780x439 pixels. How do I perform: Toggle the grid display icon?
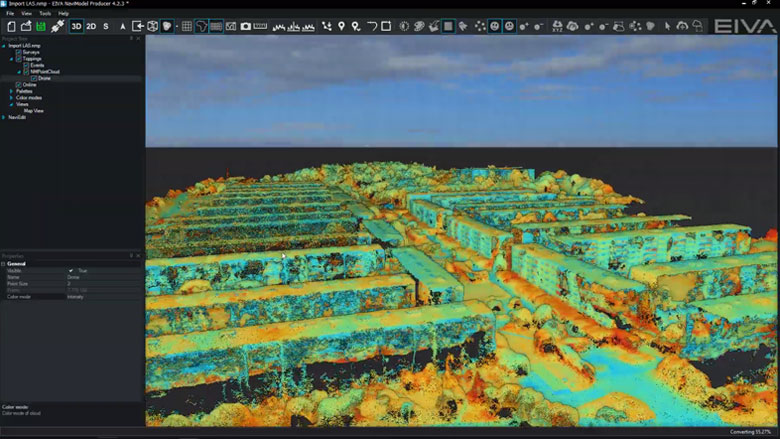coord(186,26)
